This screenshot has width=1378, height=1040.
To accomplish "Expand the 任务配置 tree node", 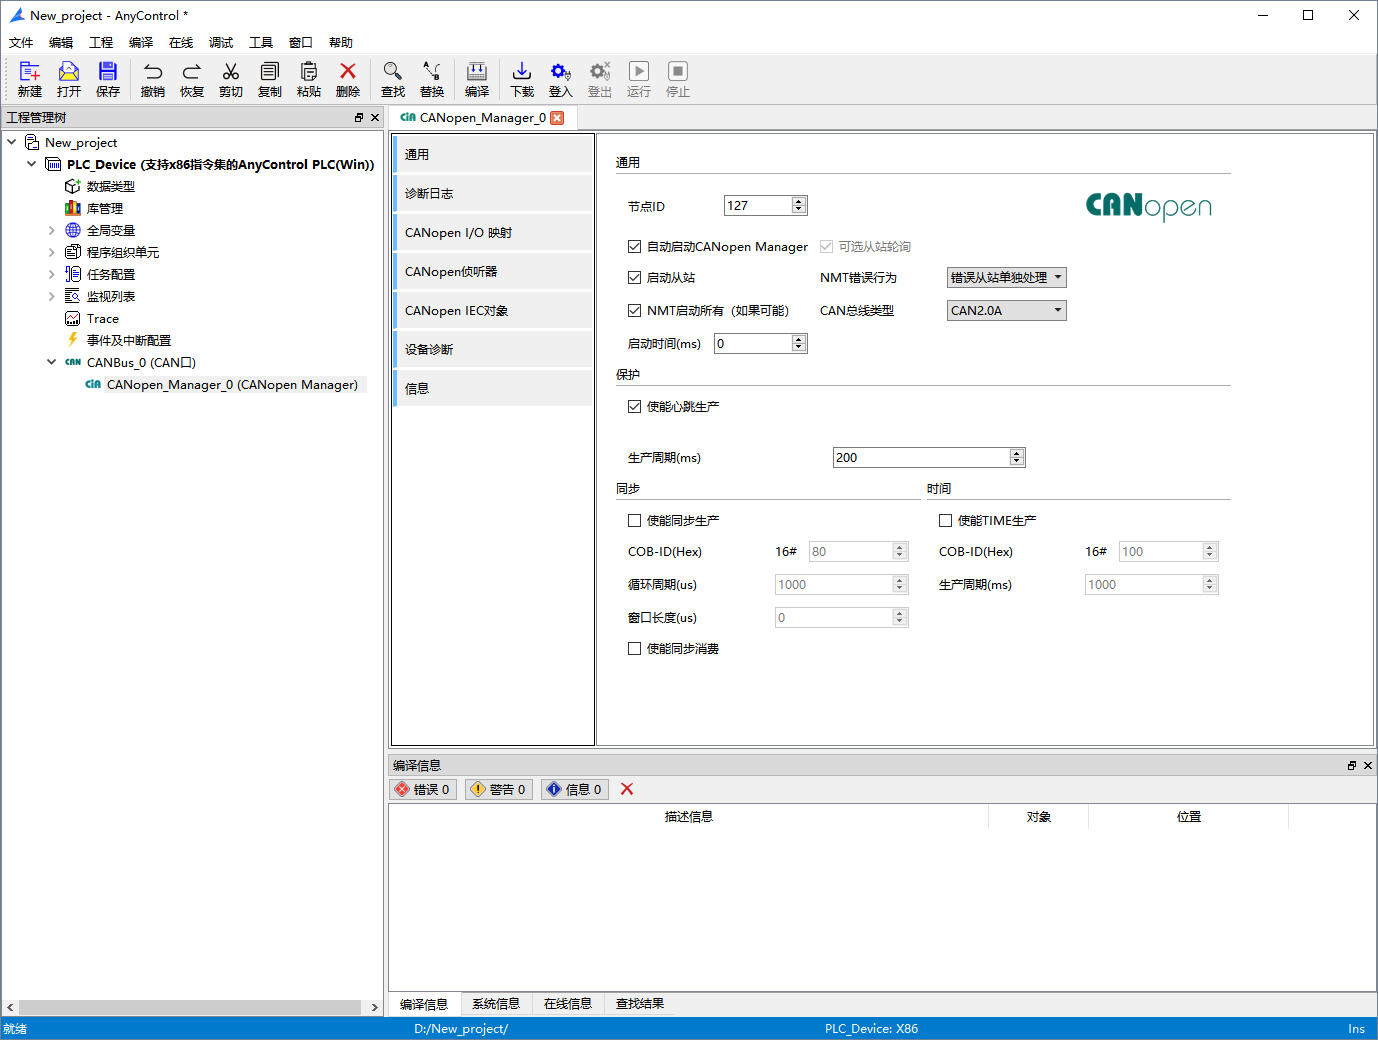I will (x=52, y=274).
